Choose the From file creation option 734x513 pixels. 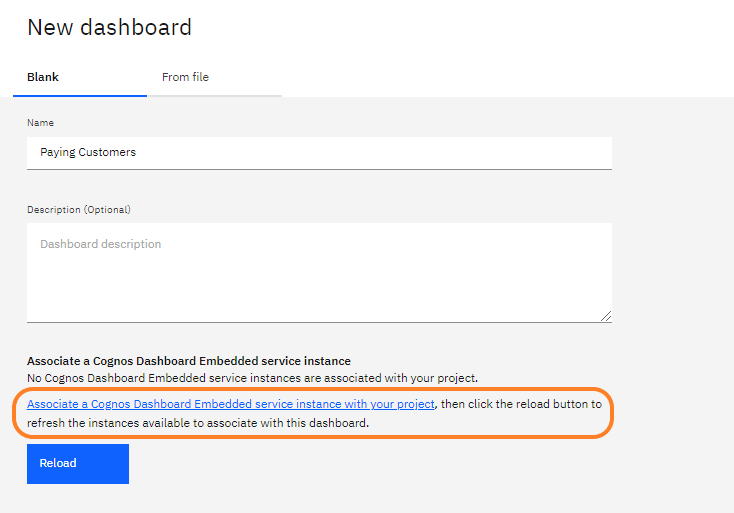click(x=185, y=77)
